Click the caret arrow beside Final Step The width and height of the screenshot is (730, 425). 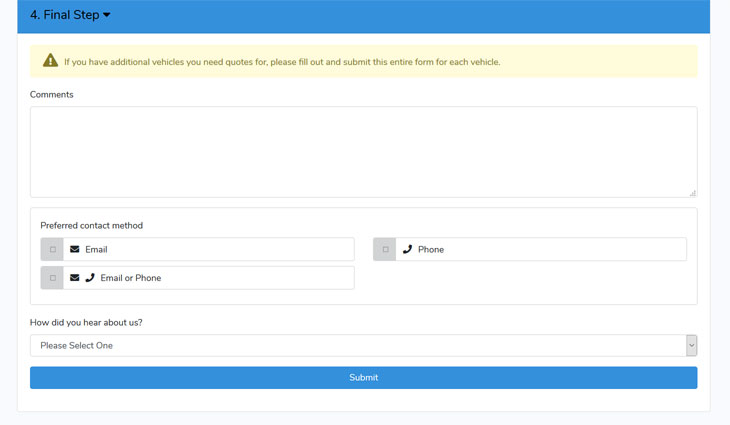click(x=107, y=15)
